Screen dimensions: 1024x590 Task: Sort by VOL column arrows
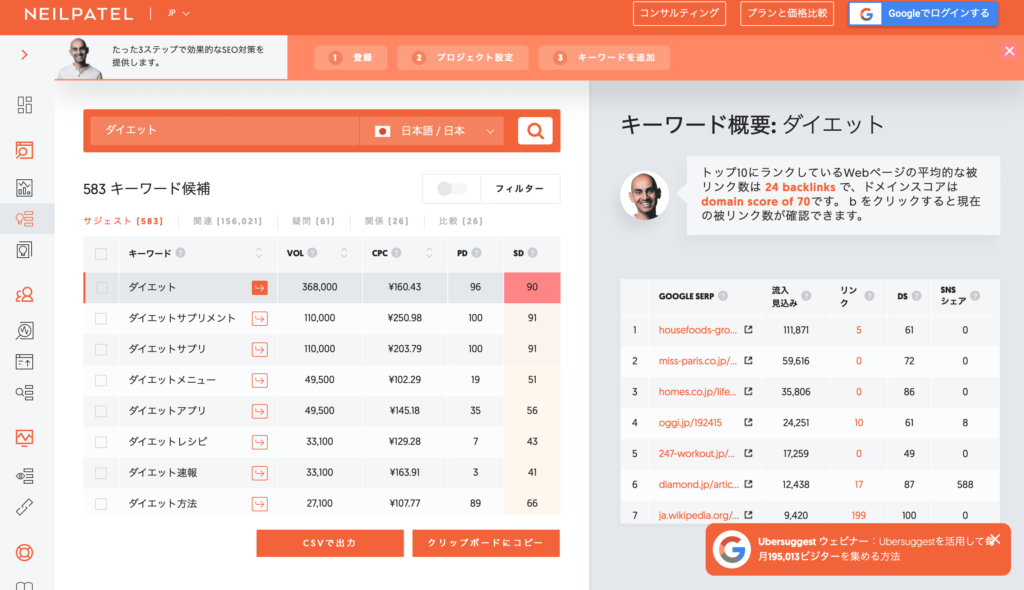click(x=344, y=253)
